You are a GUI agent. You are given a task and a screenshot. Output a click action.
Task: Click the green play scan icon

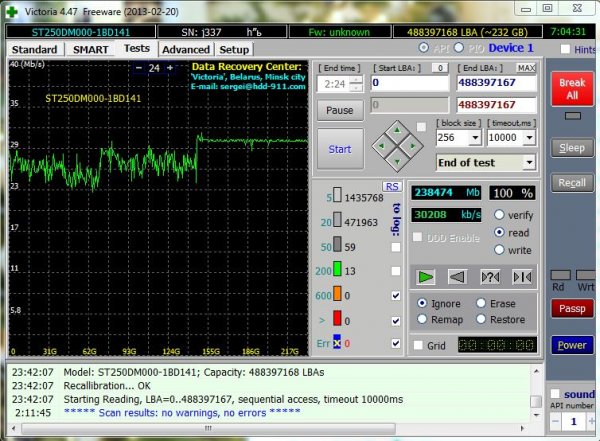pos(426,277)
